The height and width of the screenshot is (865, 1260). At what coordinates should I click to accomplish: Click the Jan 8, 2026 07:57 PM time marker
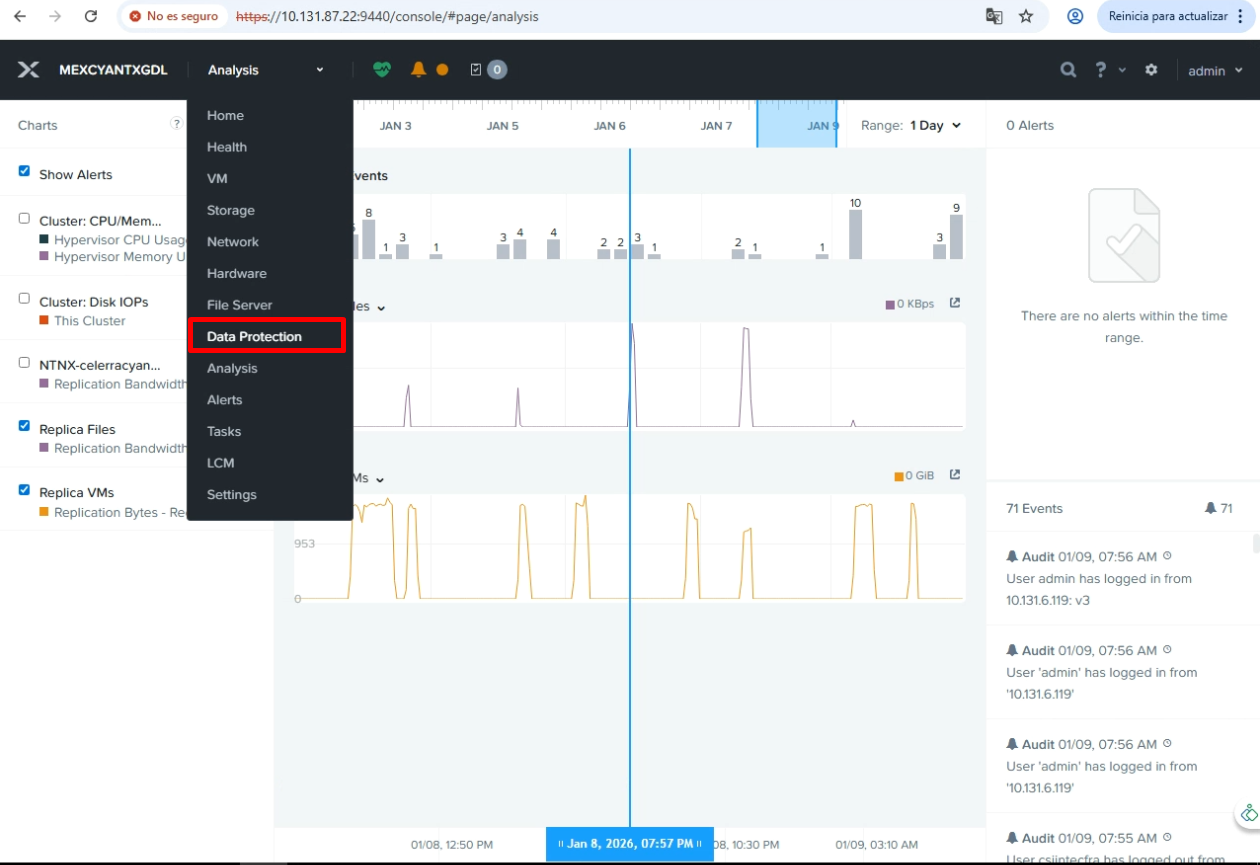(630, 844)
